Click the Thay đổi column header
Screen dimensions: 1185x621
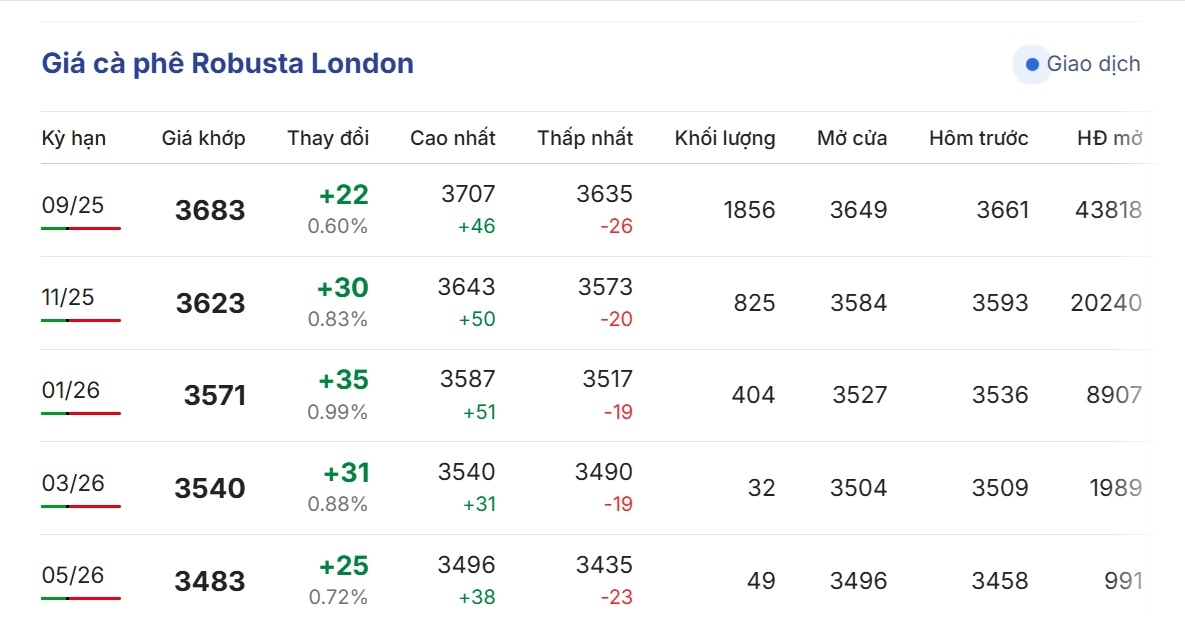click(x=328, y=138)
